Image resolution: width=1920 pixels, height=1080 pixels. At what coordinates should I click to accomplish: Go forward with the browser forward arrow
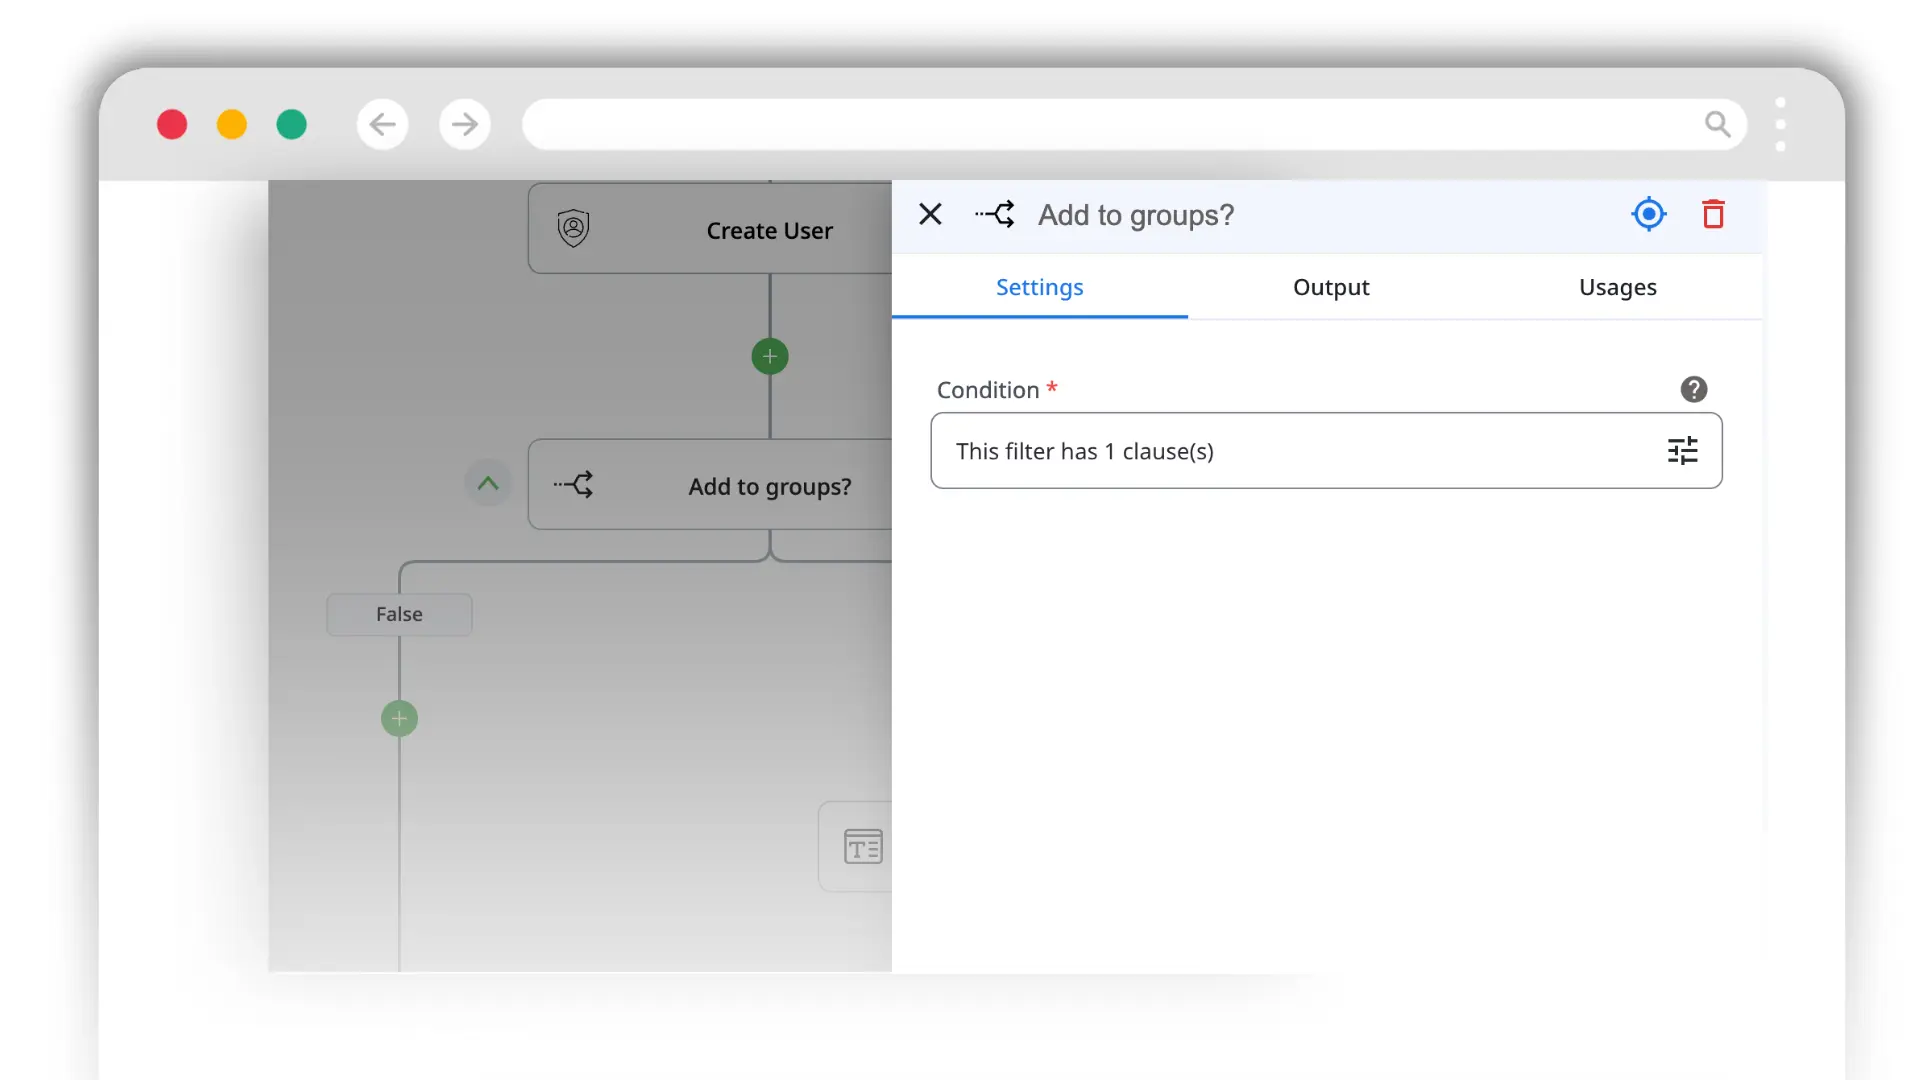coord(464,124)
